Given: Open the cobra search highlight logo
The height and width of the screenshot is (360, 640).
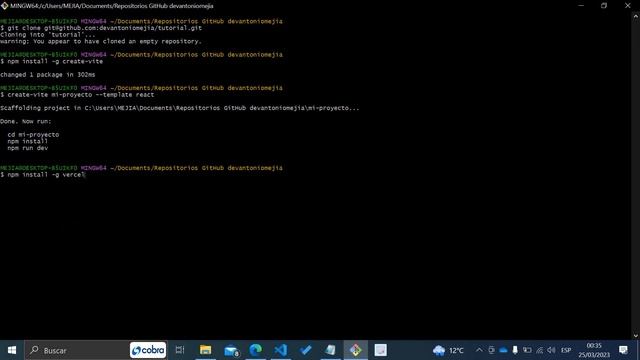Looking at the screenshot, I should coord(148,350).
